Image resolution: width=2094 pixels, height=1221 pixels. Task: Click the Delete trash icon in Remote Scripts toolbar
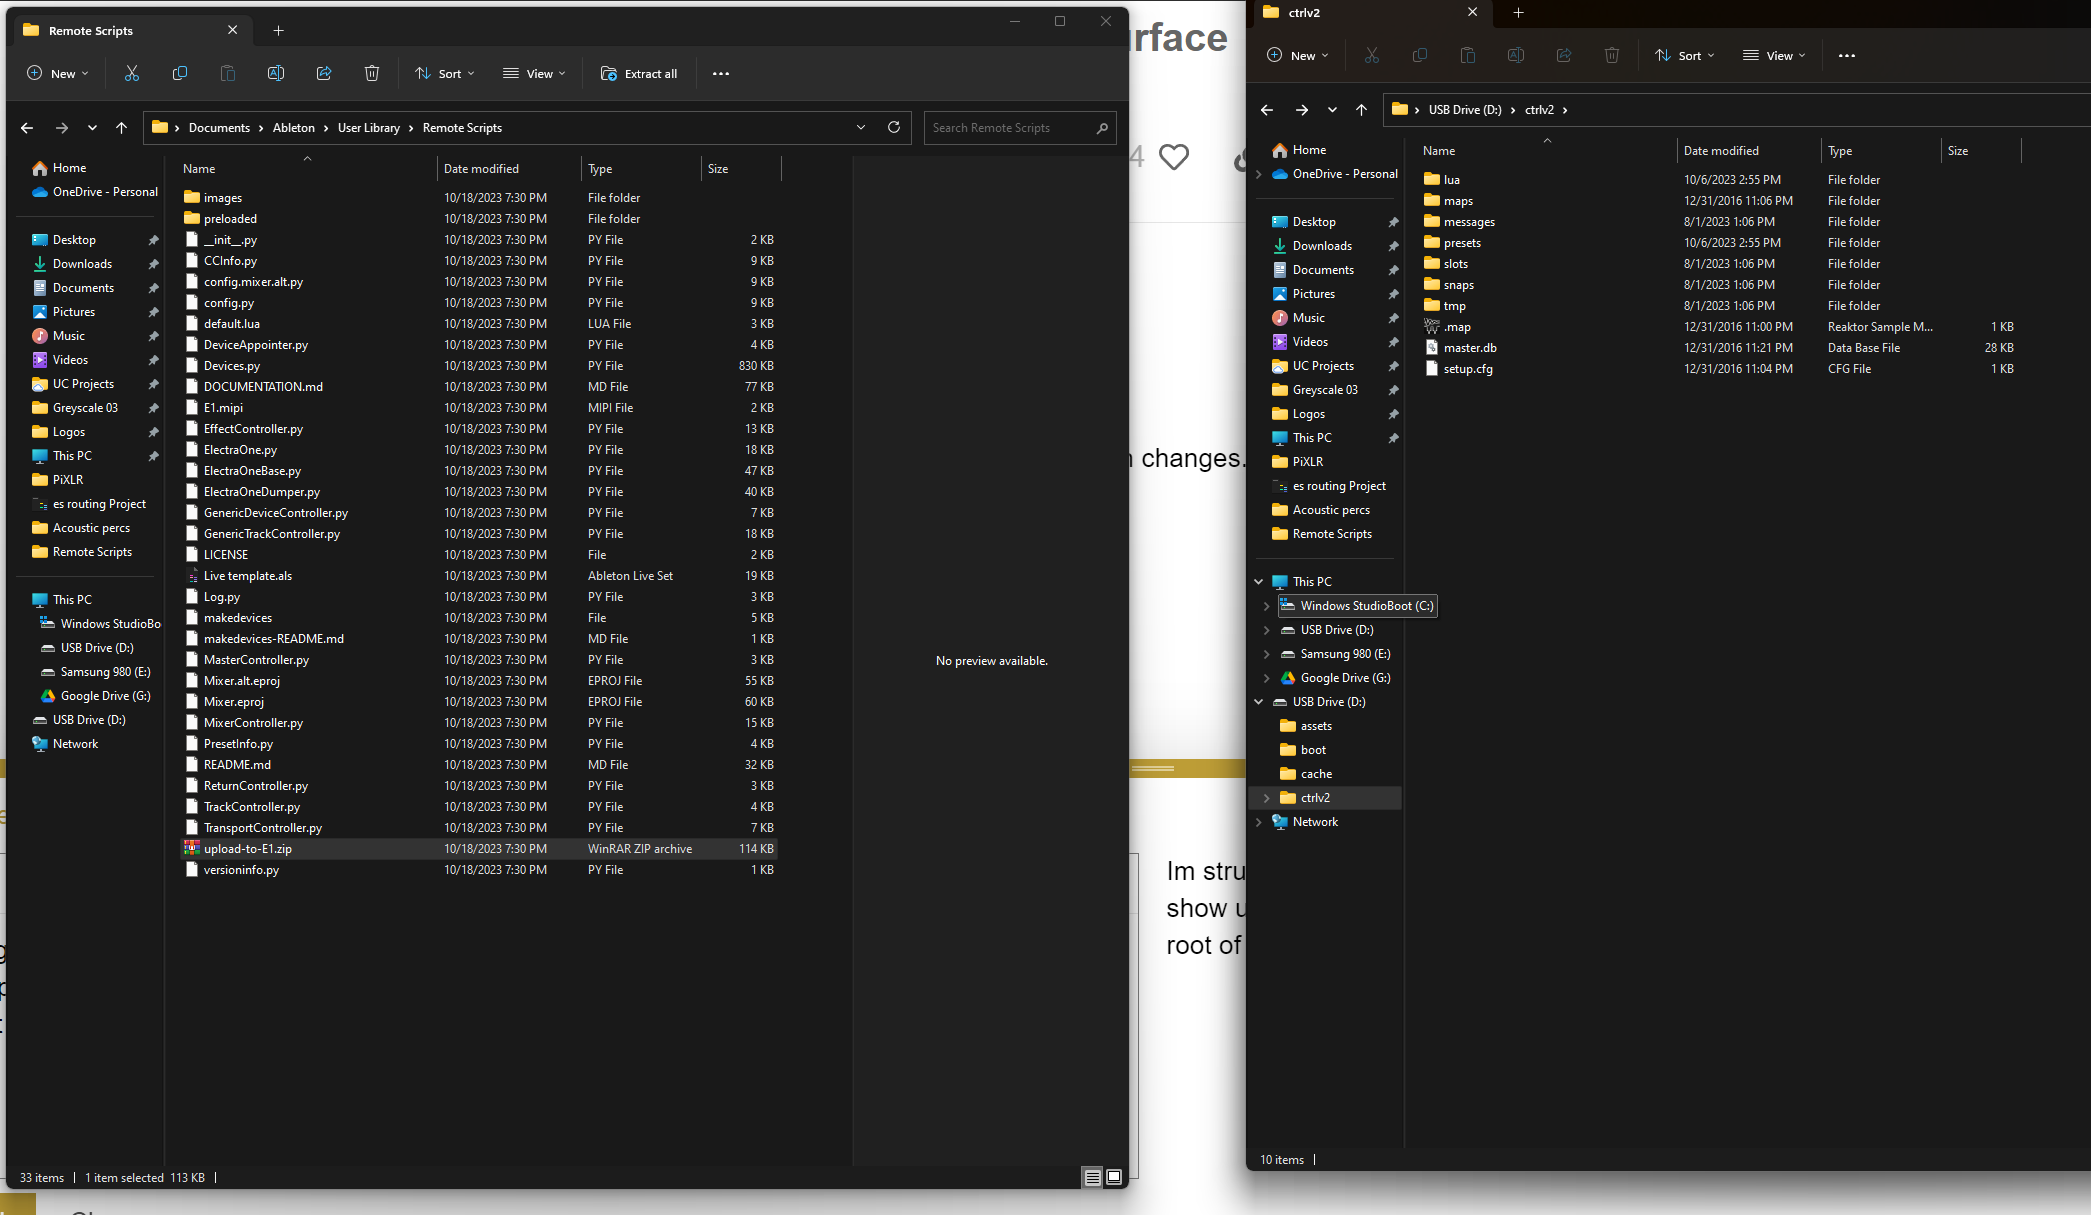(372, 74)
